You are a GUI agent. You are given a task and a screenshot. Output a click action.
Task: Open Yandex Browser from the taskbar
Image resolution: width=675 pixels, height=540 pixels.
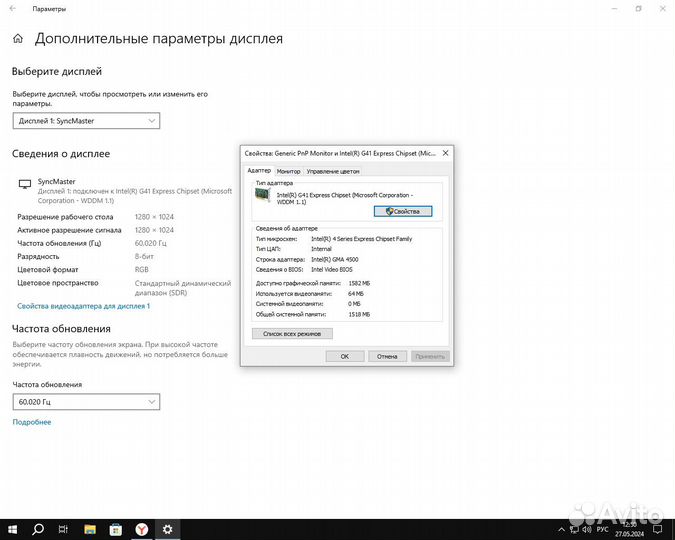point(142,529)
